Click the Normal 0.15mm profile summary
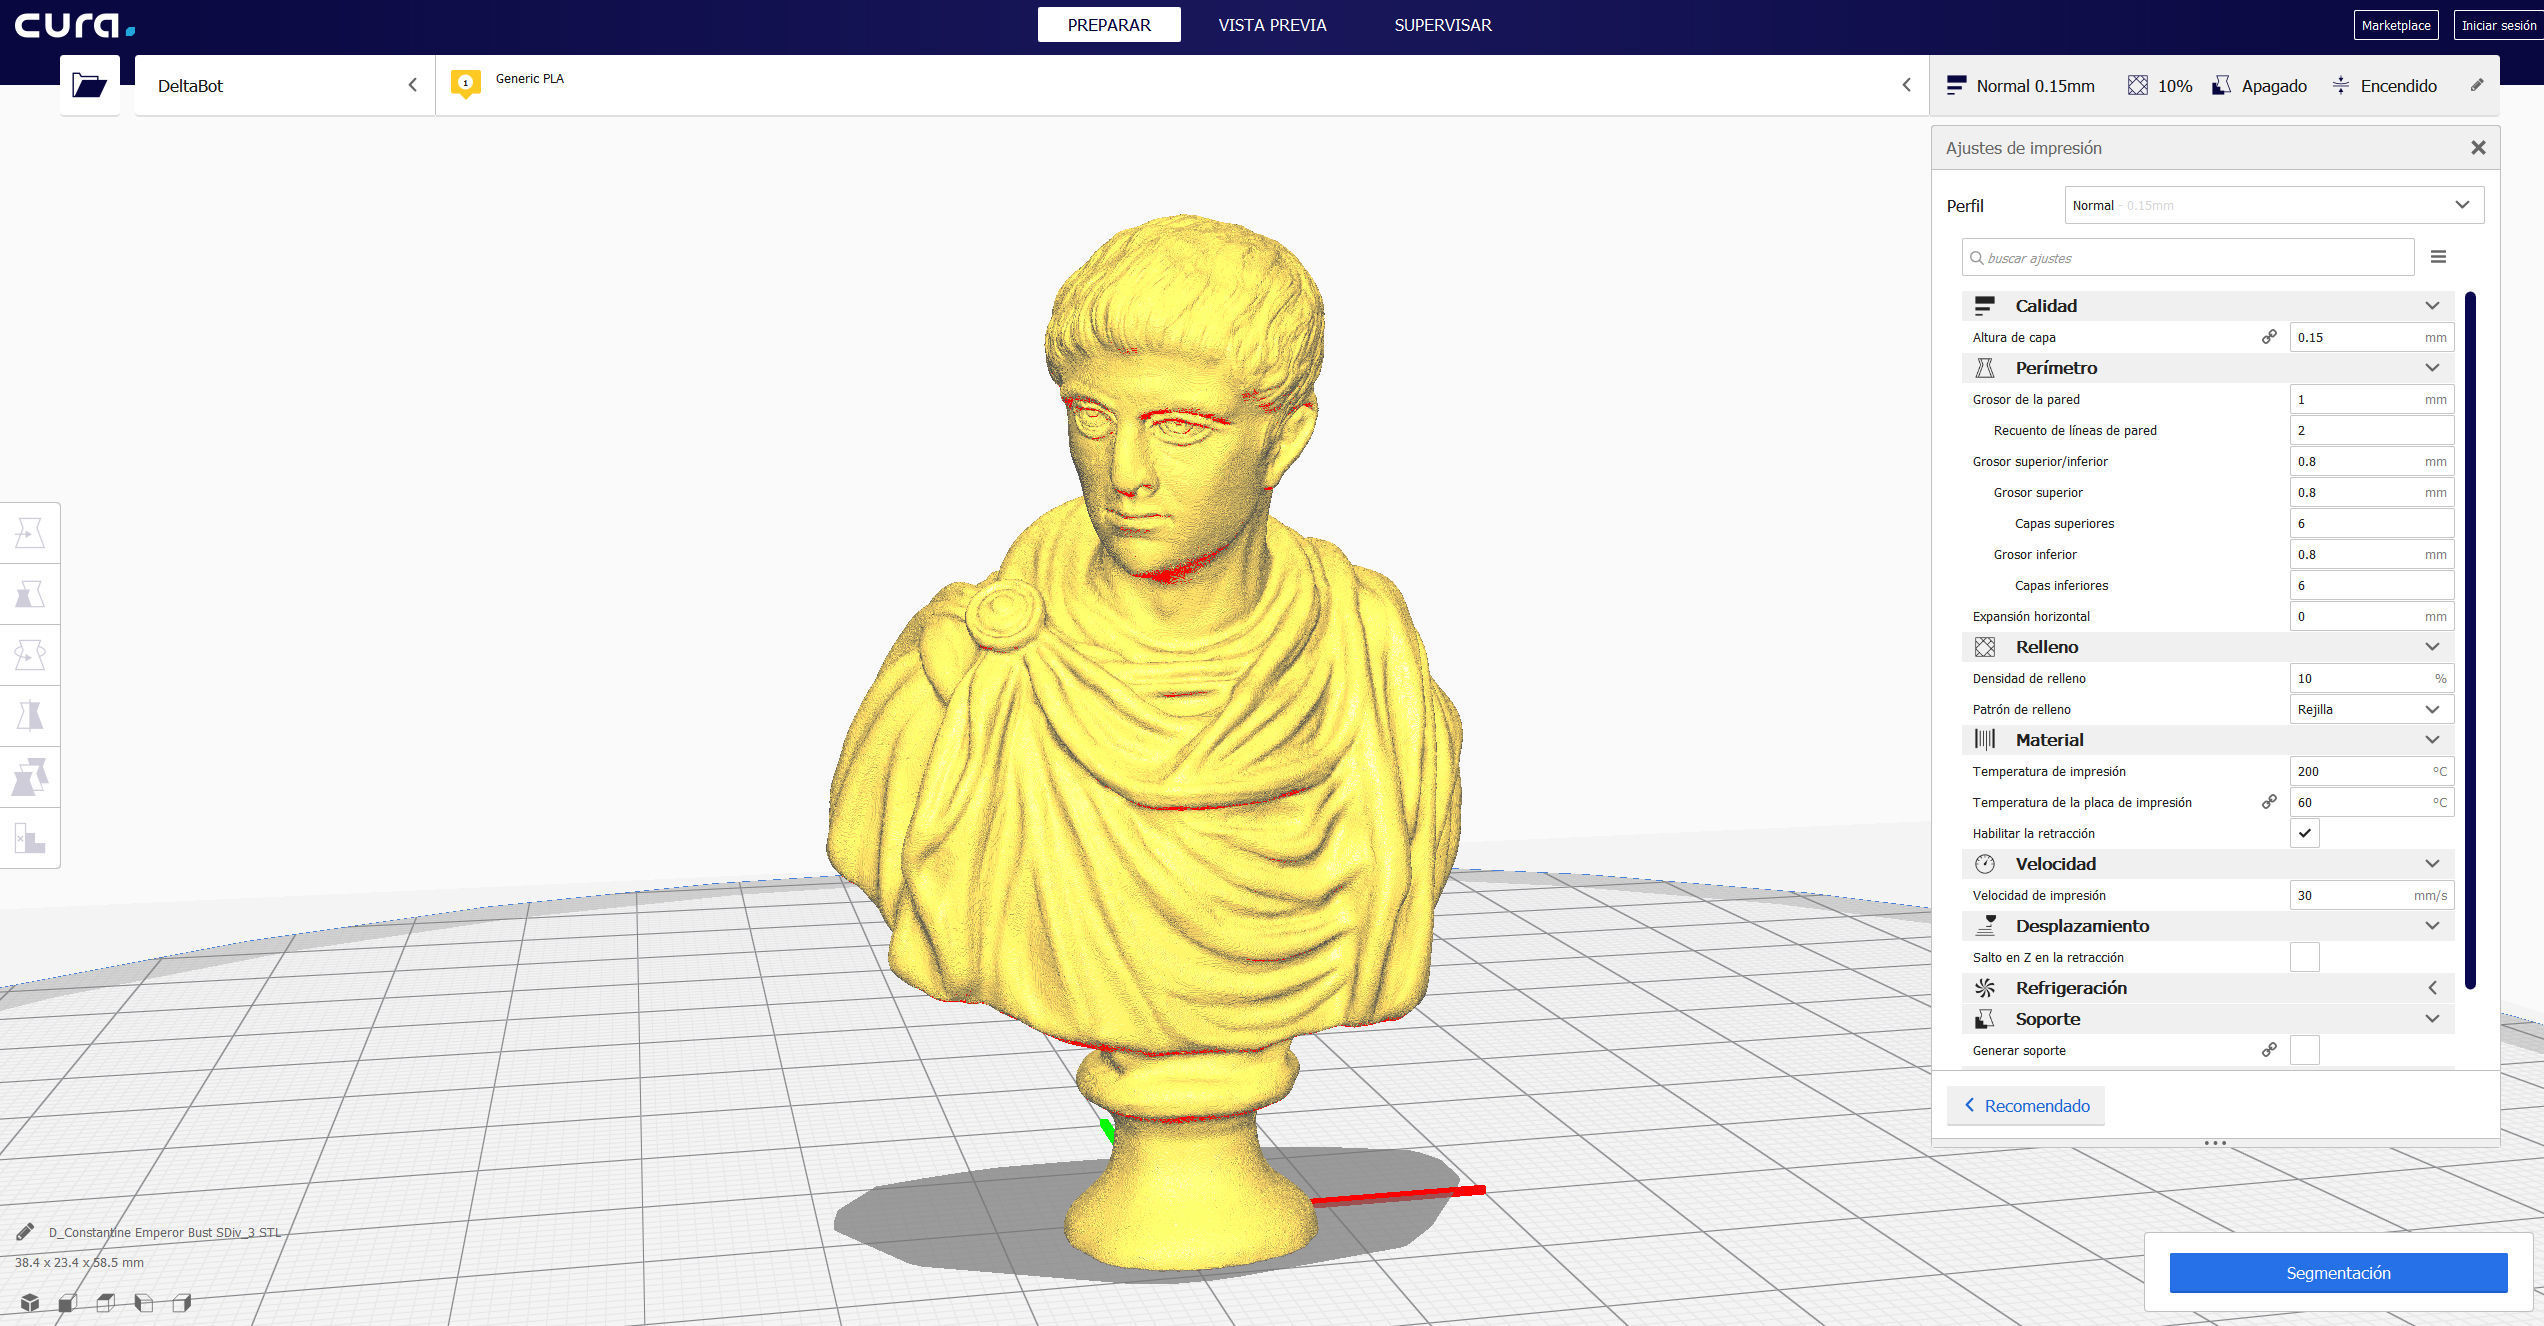 [x=2020, y=86]
